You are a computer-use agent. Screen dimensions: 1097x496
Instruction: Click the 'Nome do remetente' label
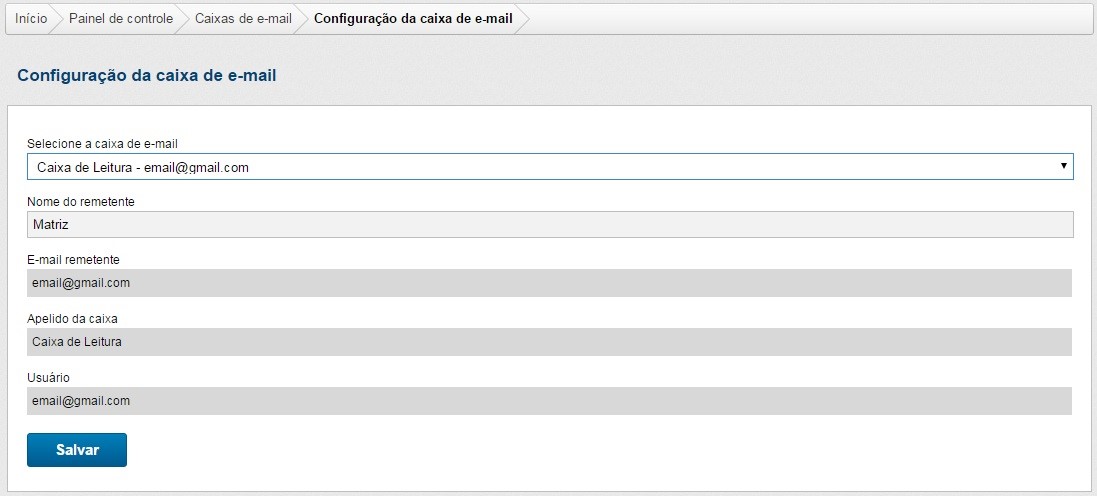(80, 202)
